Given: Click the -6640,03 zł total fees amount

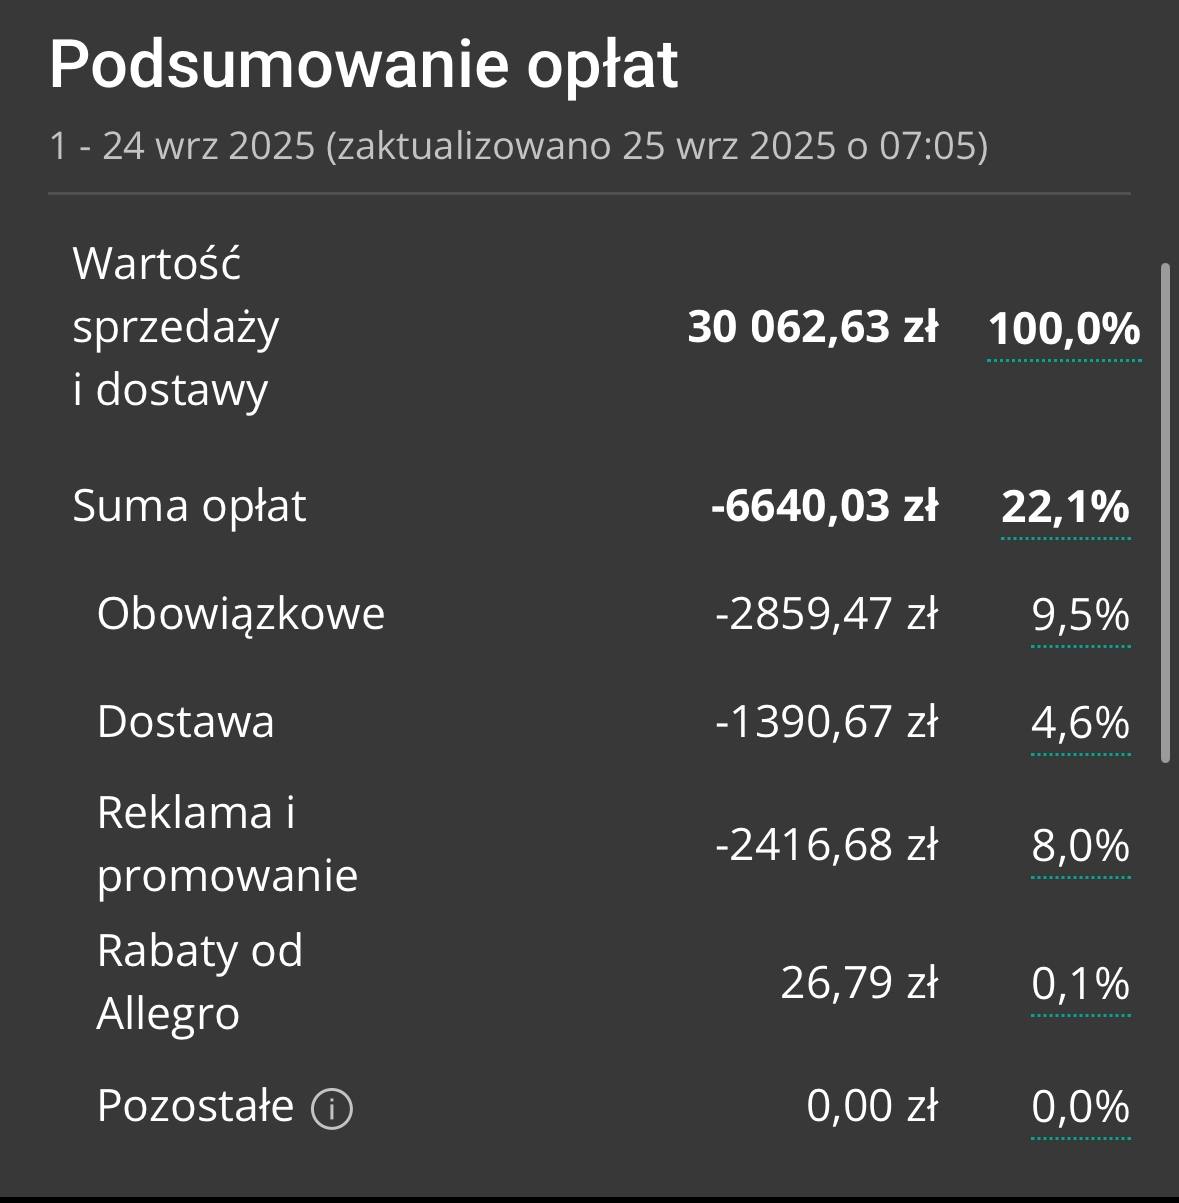Looking at the screenshot, I should click(824, 506).
